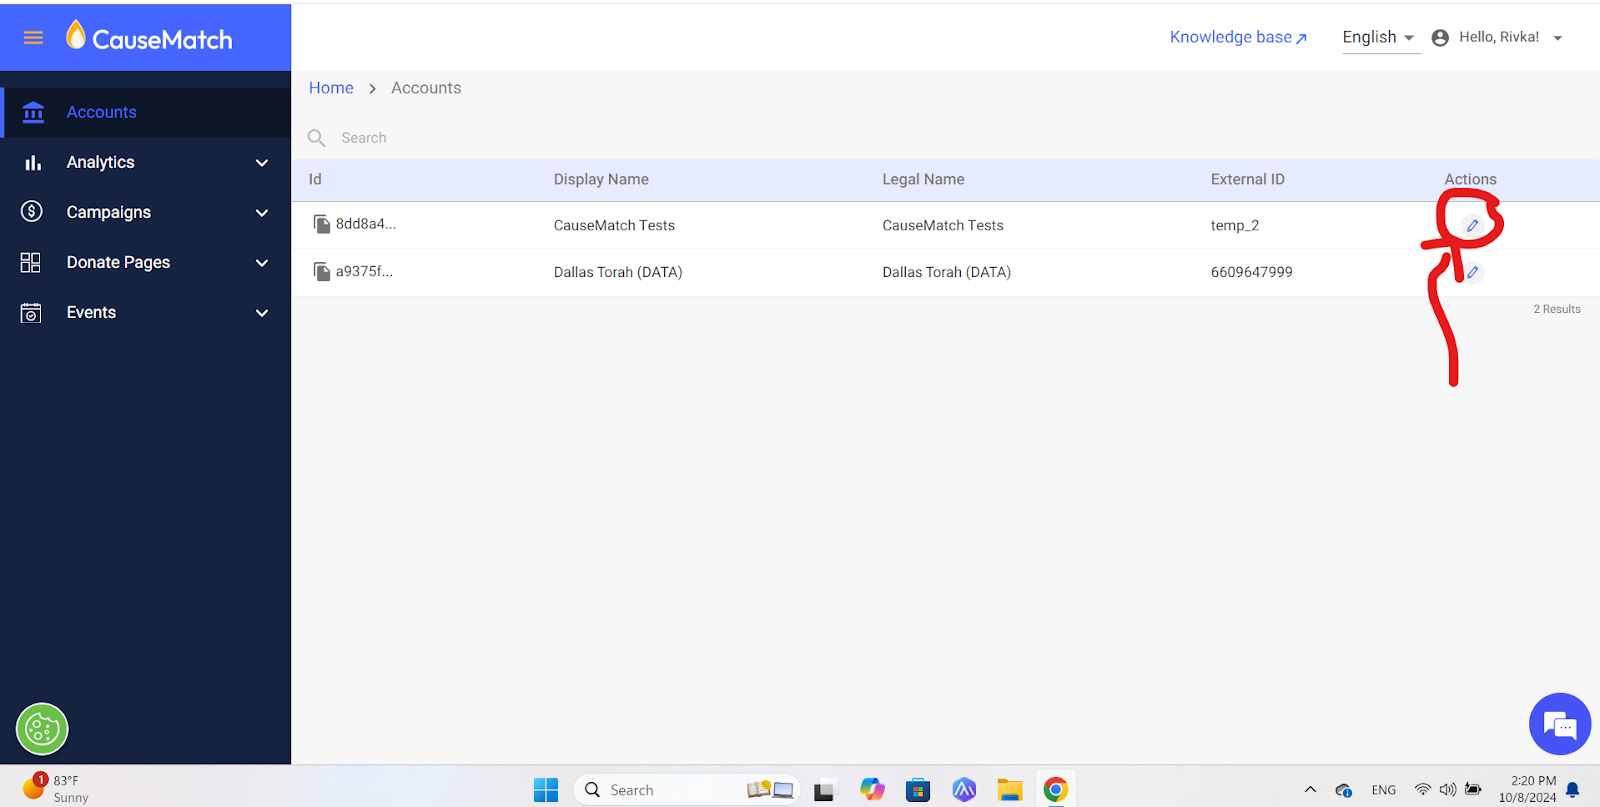1600x807 pixels.
Task: Go to Home breadcrumb link
Action: pyautogui.click(x=331, y=88)
